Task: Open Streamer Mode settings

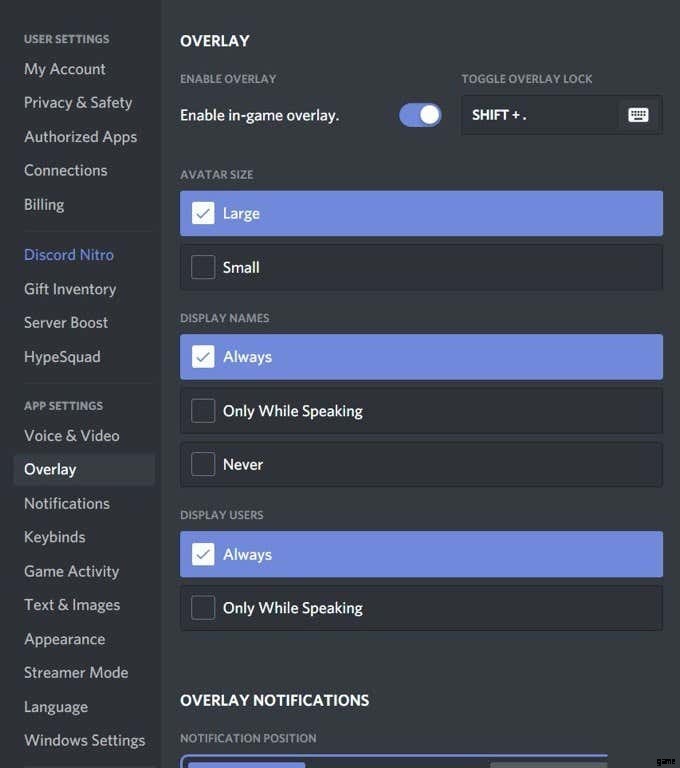Action: 76,673
